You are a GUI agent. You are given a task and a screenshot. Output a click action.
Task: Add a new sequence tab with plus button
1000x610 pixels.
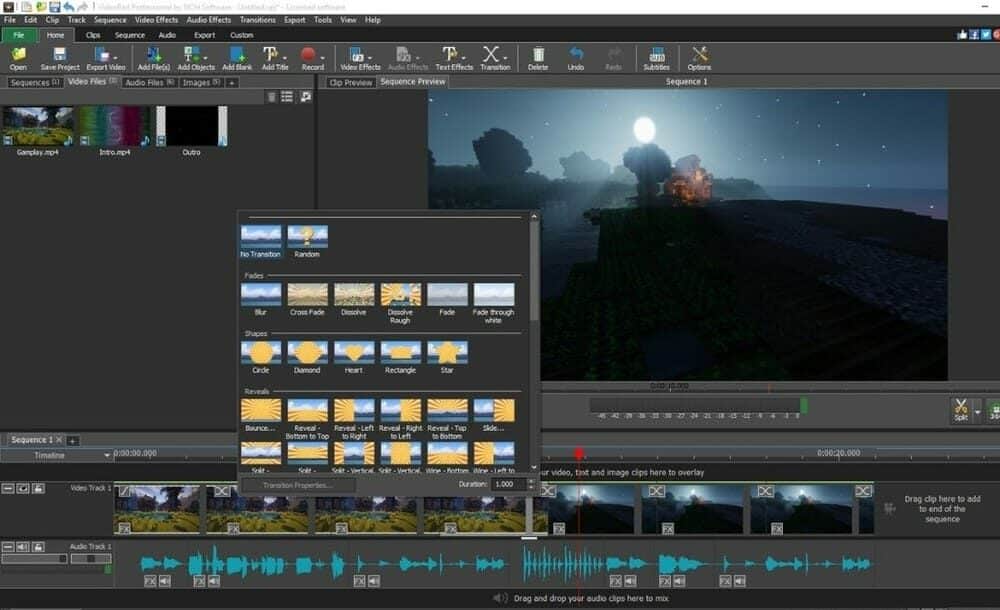73,440
